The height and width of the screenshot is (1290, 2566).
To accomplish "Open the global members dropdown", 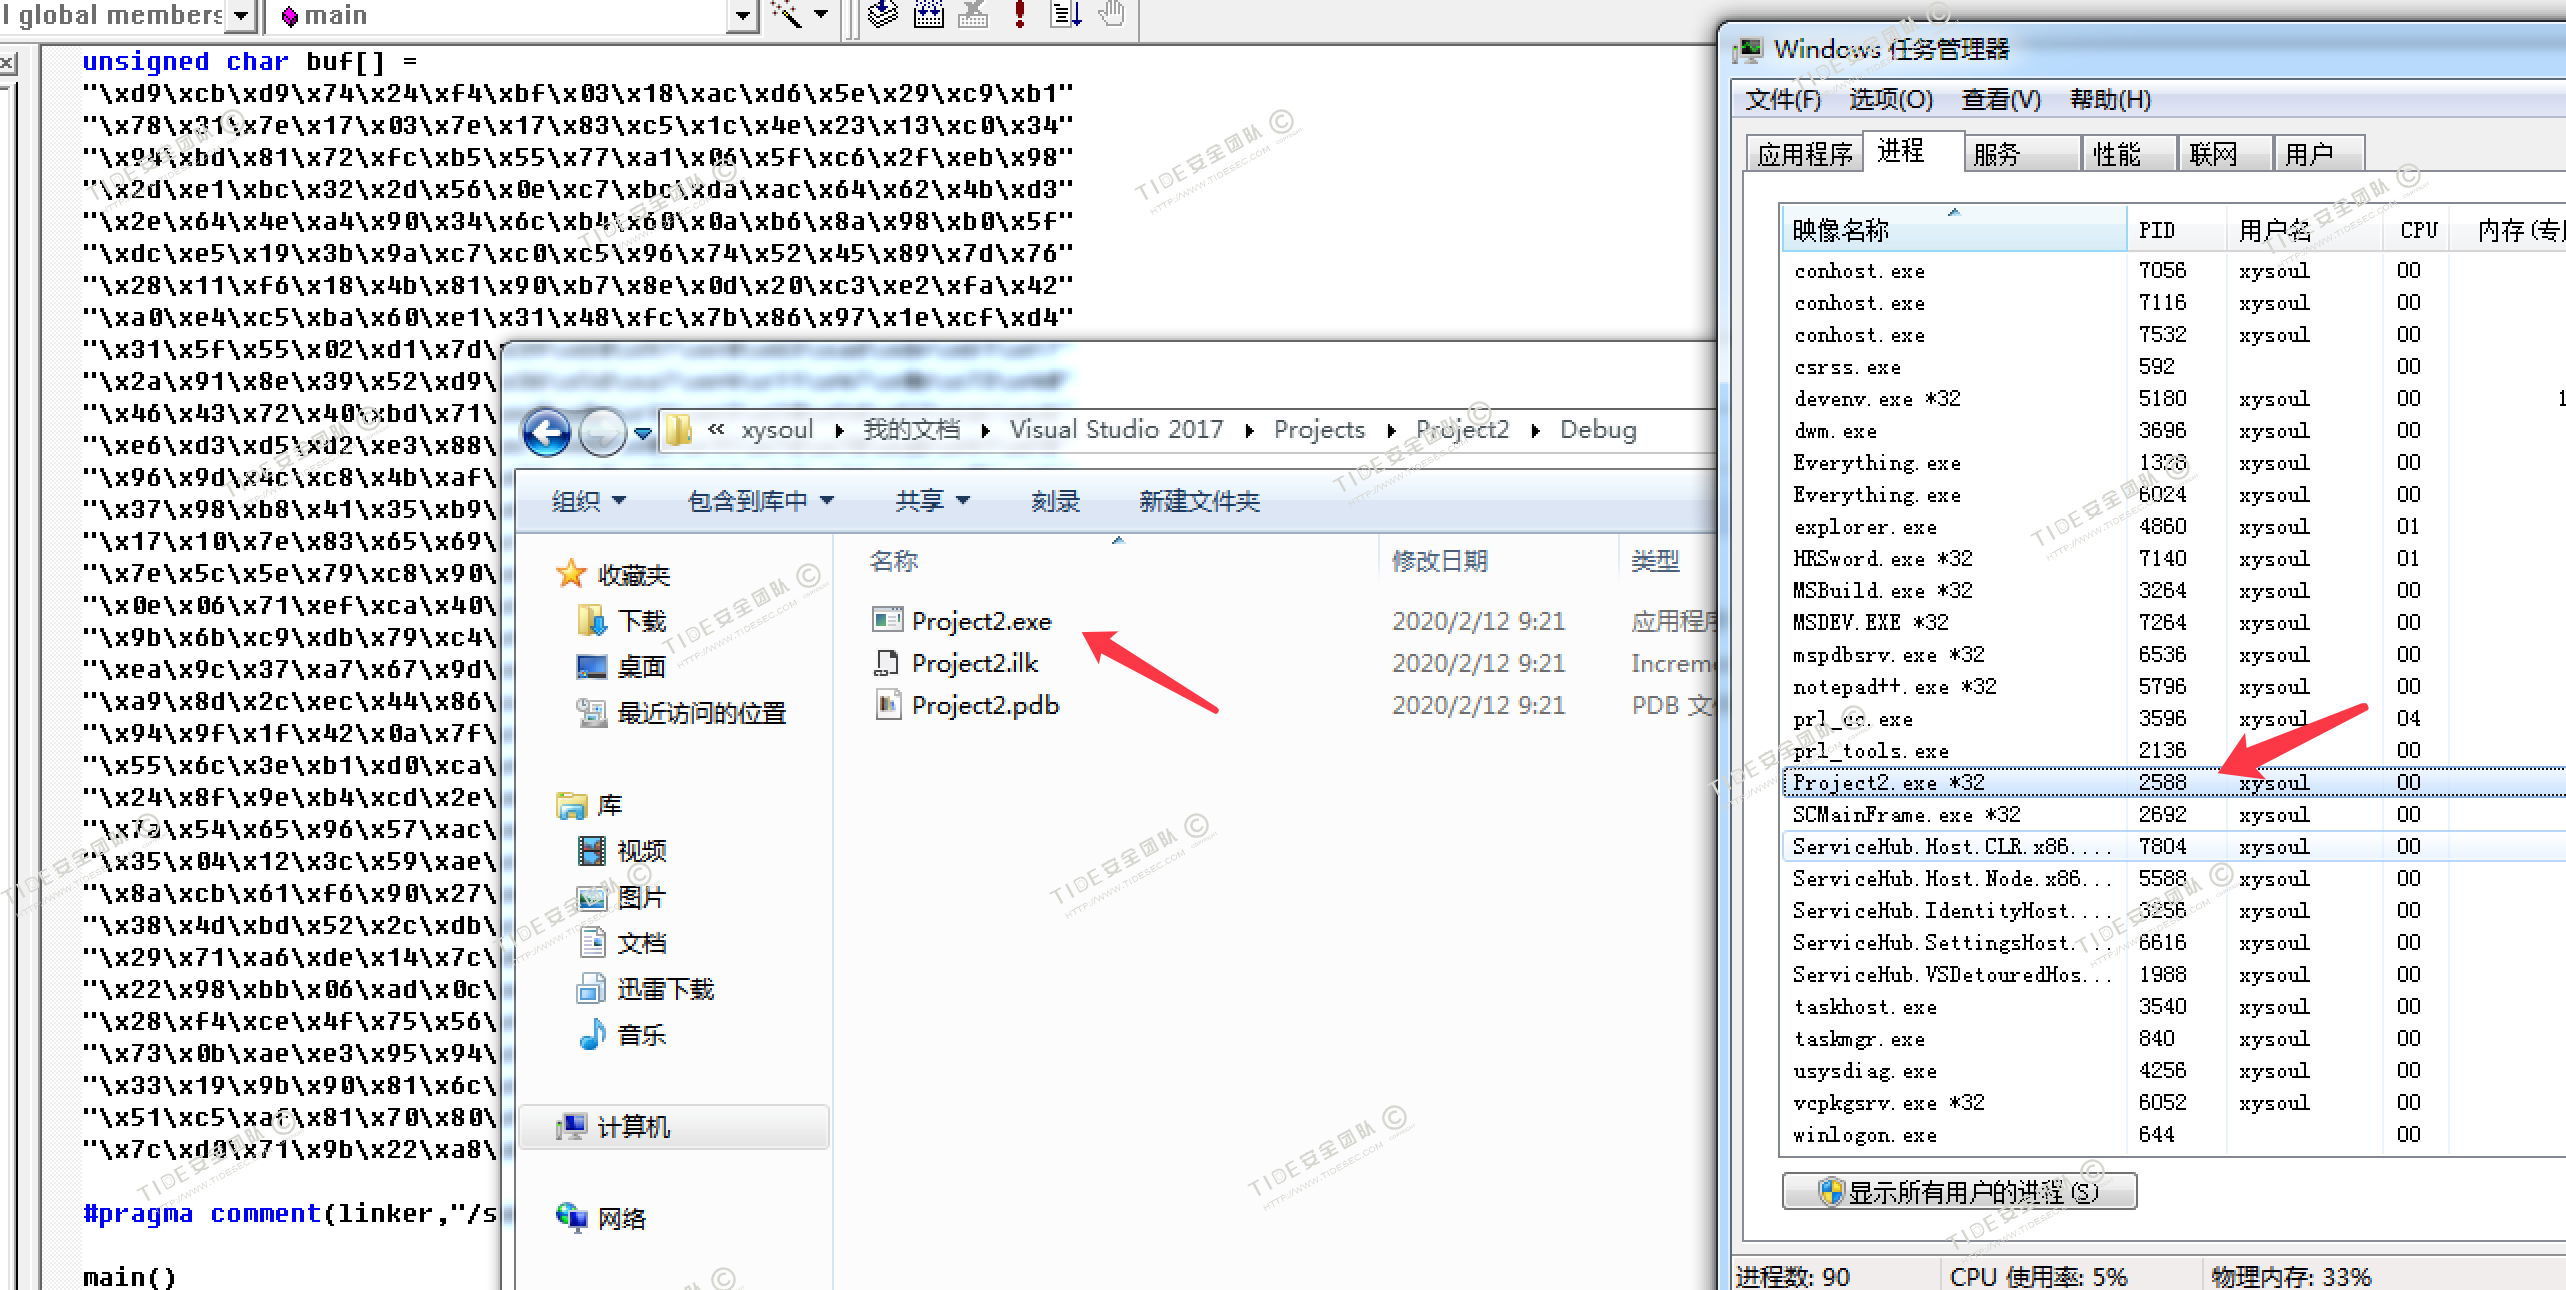I will click(241, 16).
